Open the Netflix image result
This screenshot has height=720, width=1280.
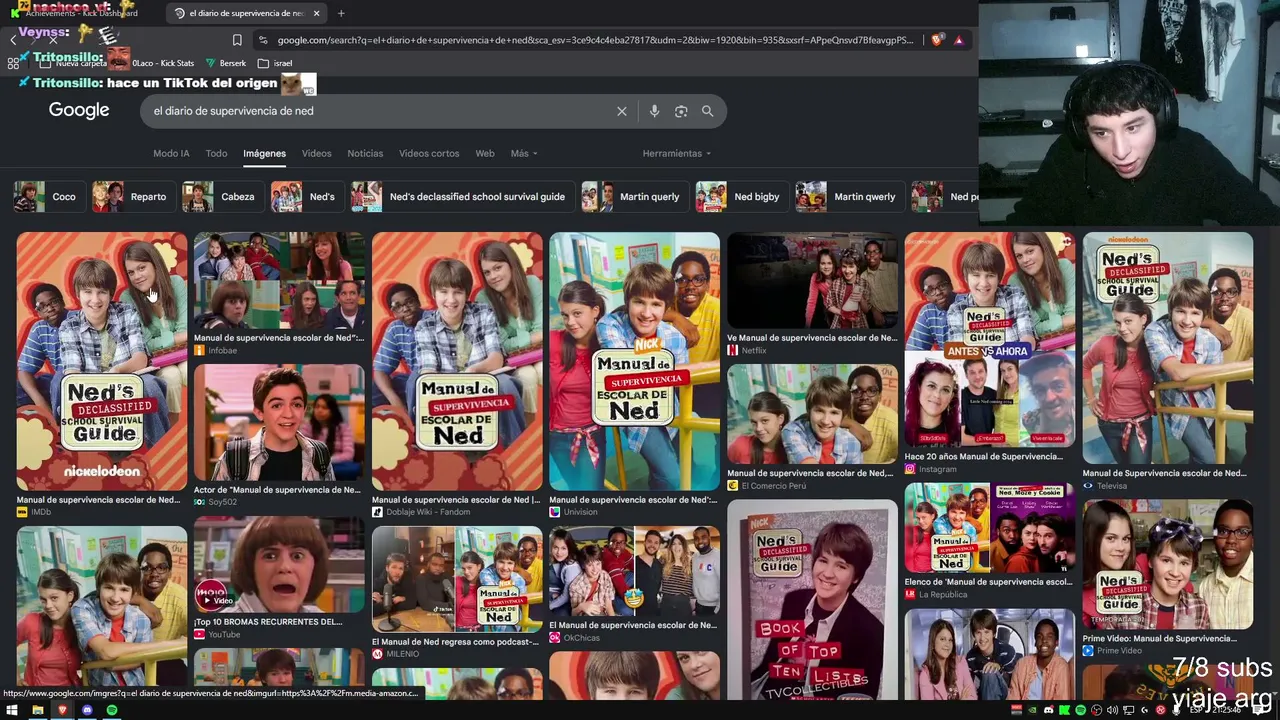812,281
